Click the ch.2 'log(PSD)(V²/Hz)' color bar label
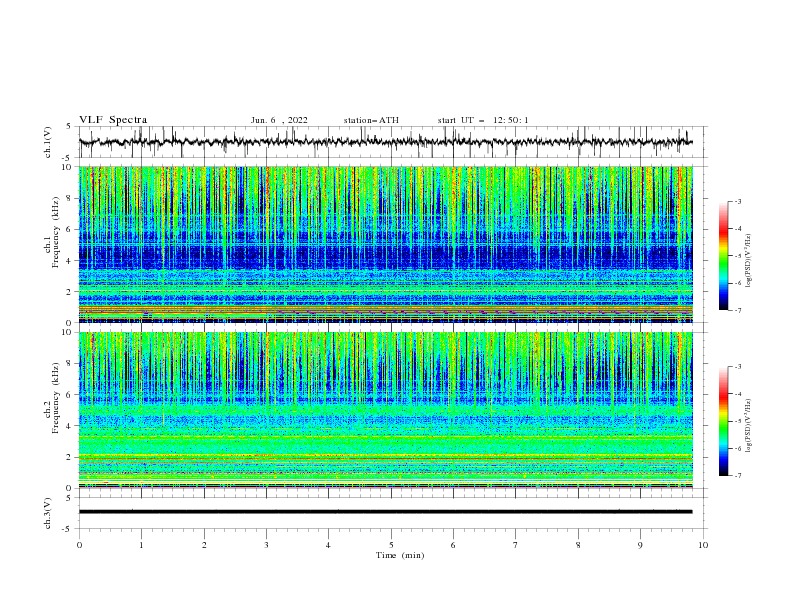792x612 pixels. click(x=749, y=425)
